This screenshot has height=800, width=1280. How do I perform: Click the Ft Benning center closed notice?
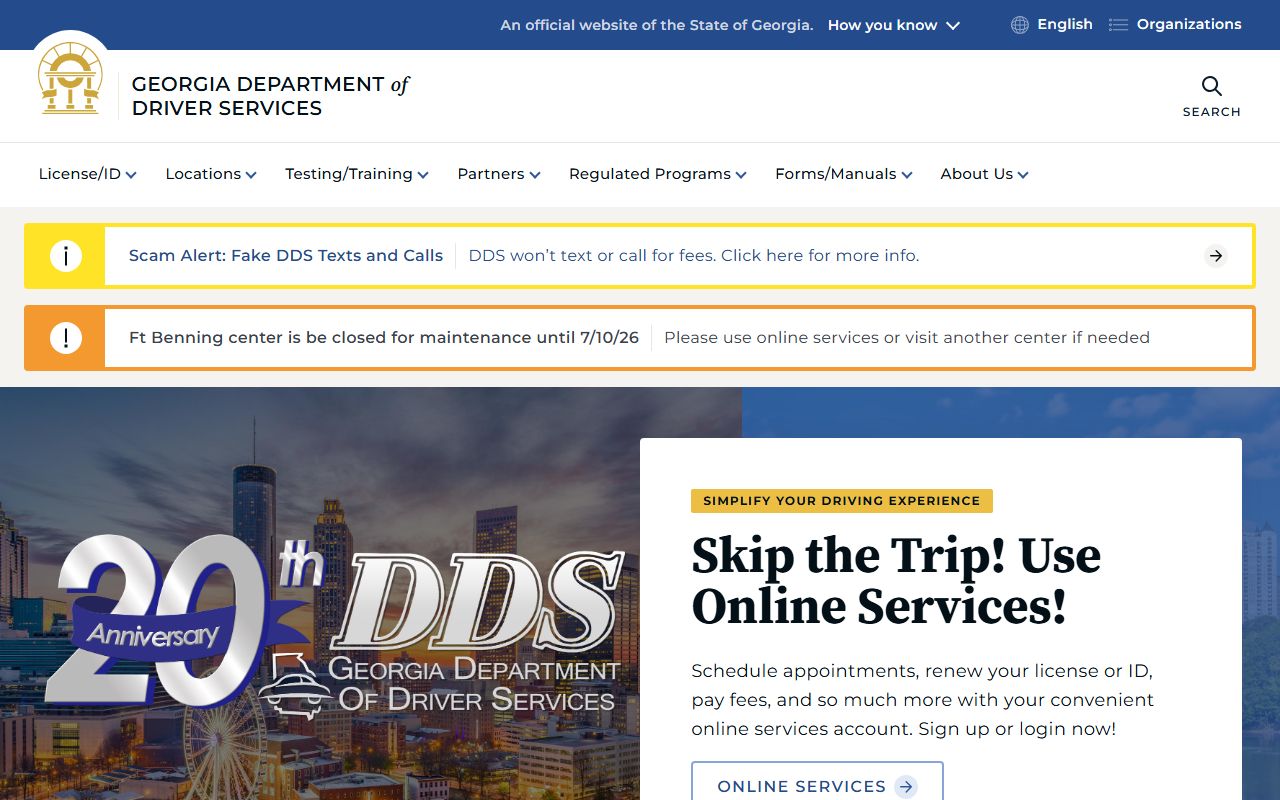pyautogui.click(x=384, y=338)
